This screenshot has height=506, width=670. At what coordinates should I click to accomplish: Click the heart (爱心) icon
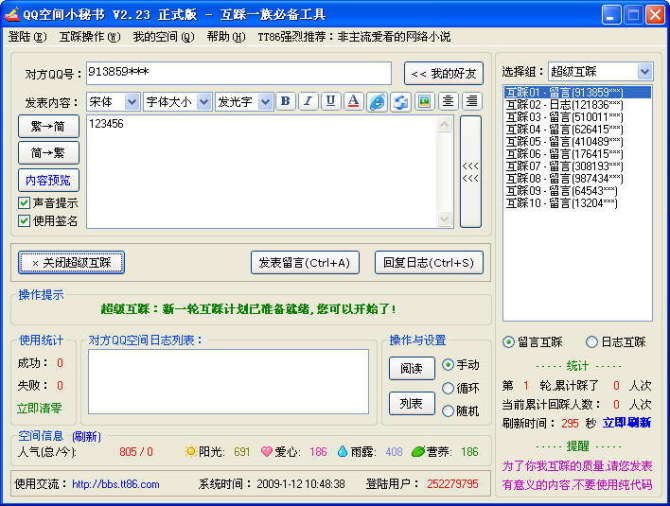point(266,451)
